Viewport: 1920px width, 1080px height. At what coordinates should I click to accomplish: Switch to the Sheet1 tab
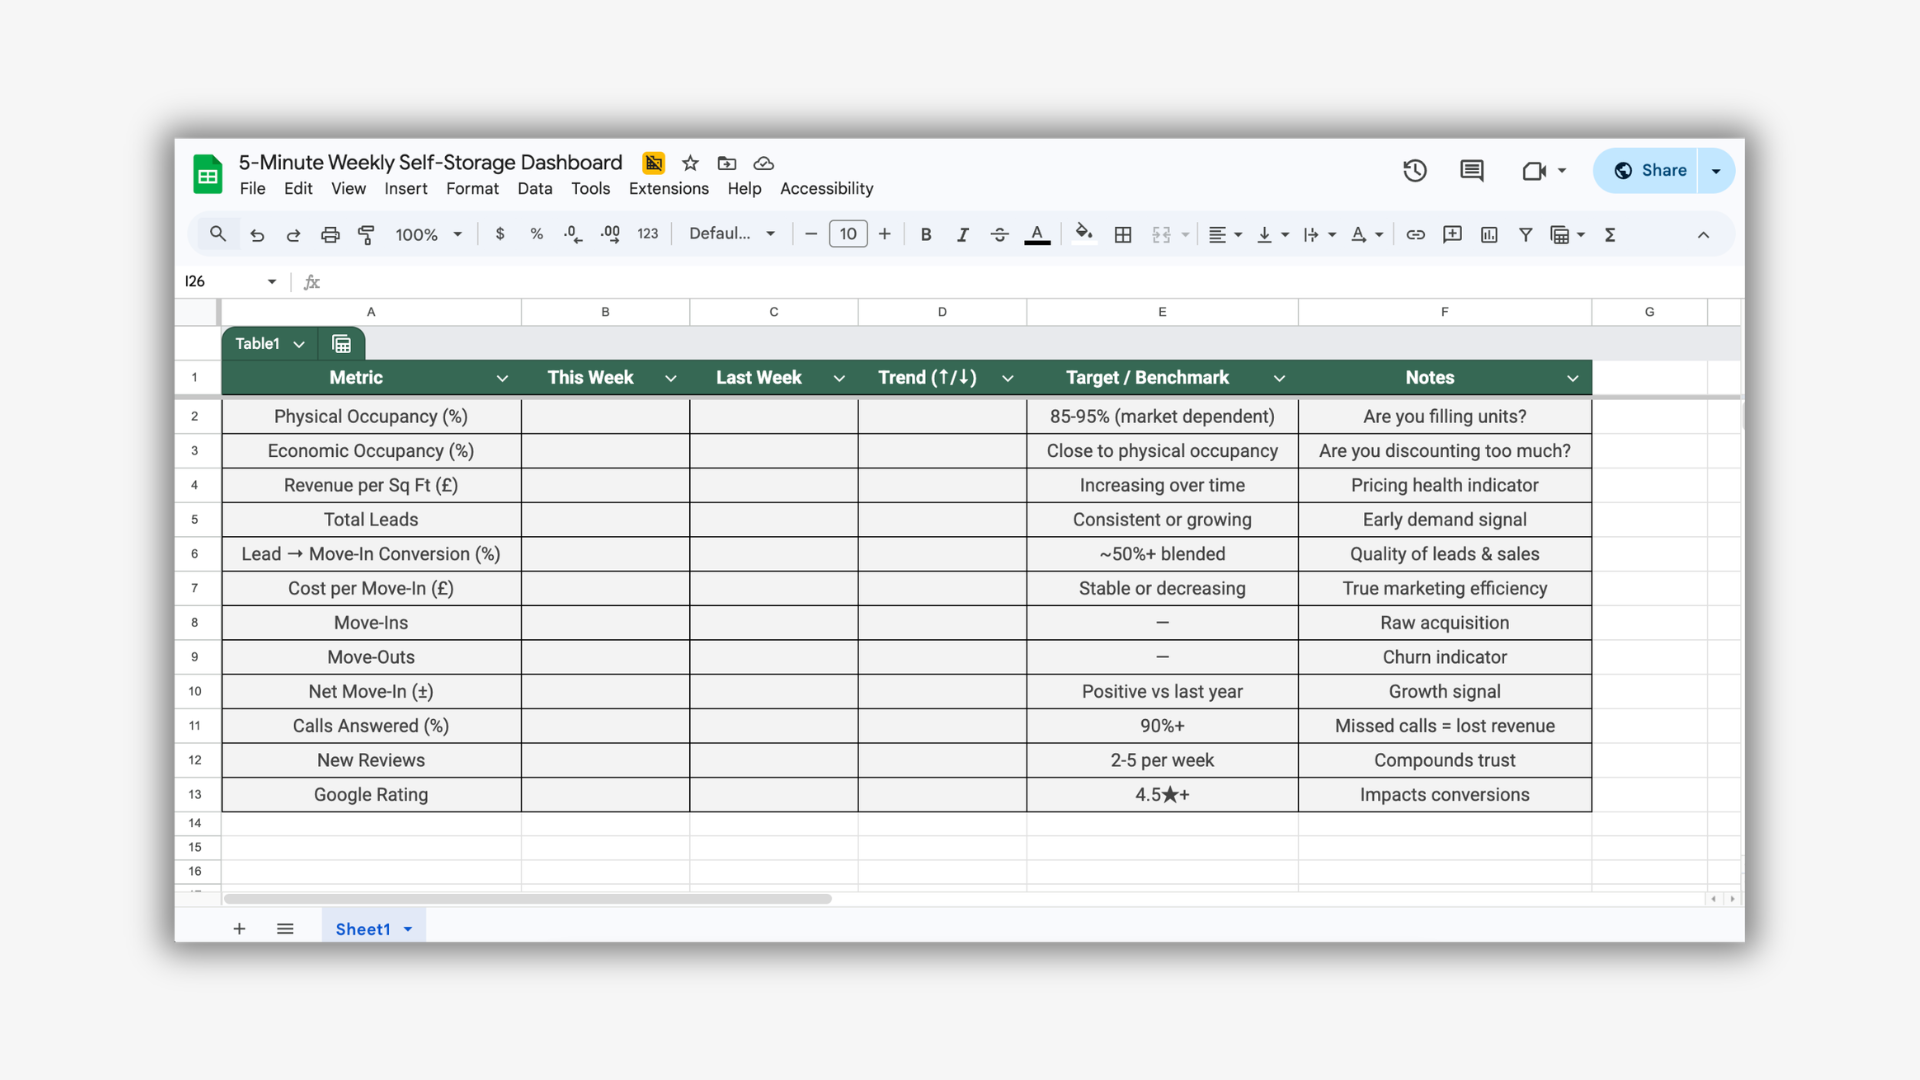(x=363, y=929)
